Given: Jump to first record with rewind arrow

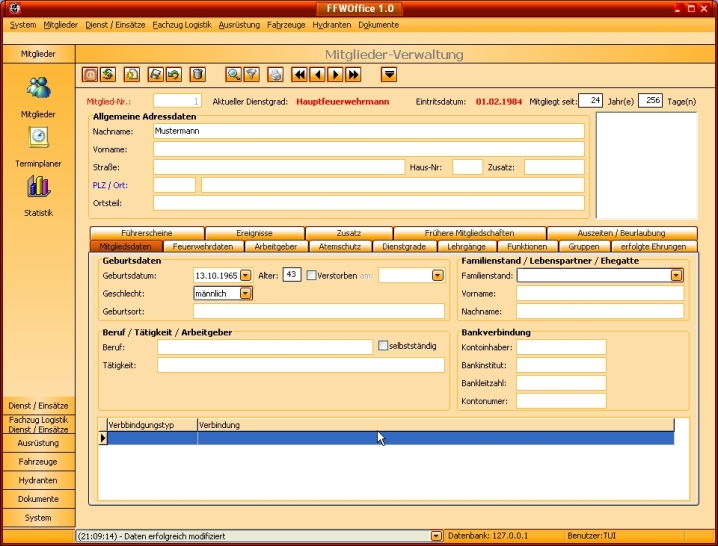Looking at the screenshot, I should [299, 74].
